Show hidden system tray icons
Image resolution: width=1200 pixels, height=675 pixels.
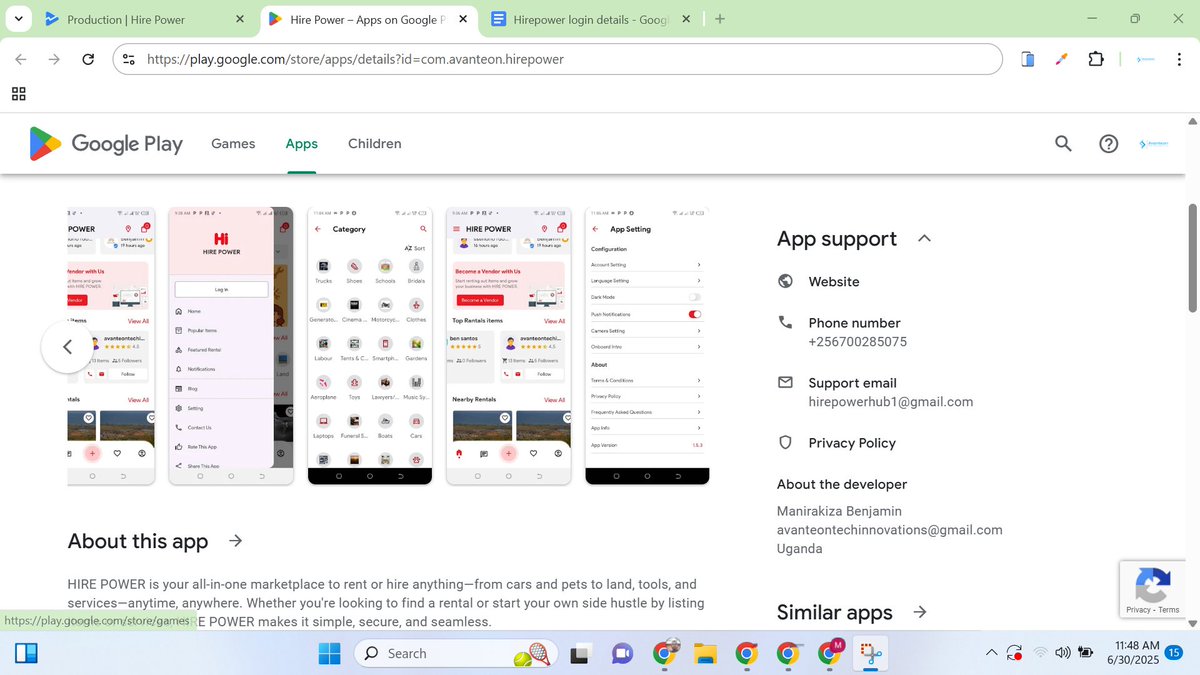(x=991, y=653)
